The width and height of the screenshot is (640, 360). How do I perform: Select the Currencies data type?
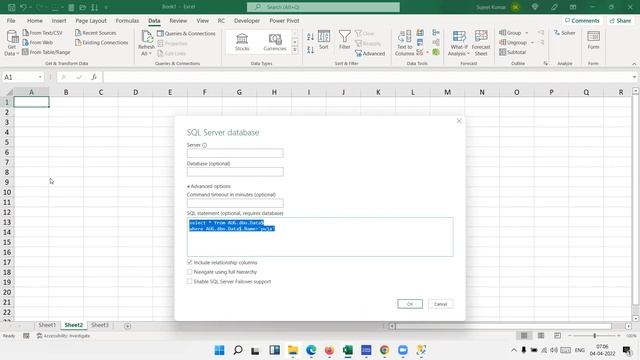tap(275, 42)
